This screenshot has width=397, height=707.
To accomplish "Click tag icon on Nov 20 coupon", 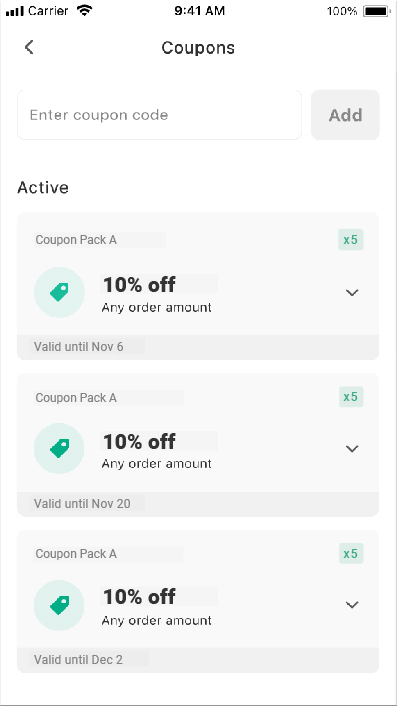I will 59,448.
